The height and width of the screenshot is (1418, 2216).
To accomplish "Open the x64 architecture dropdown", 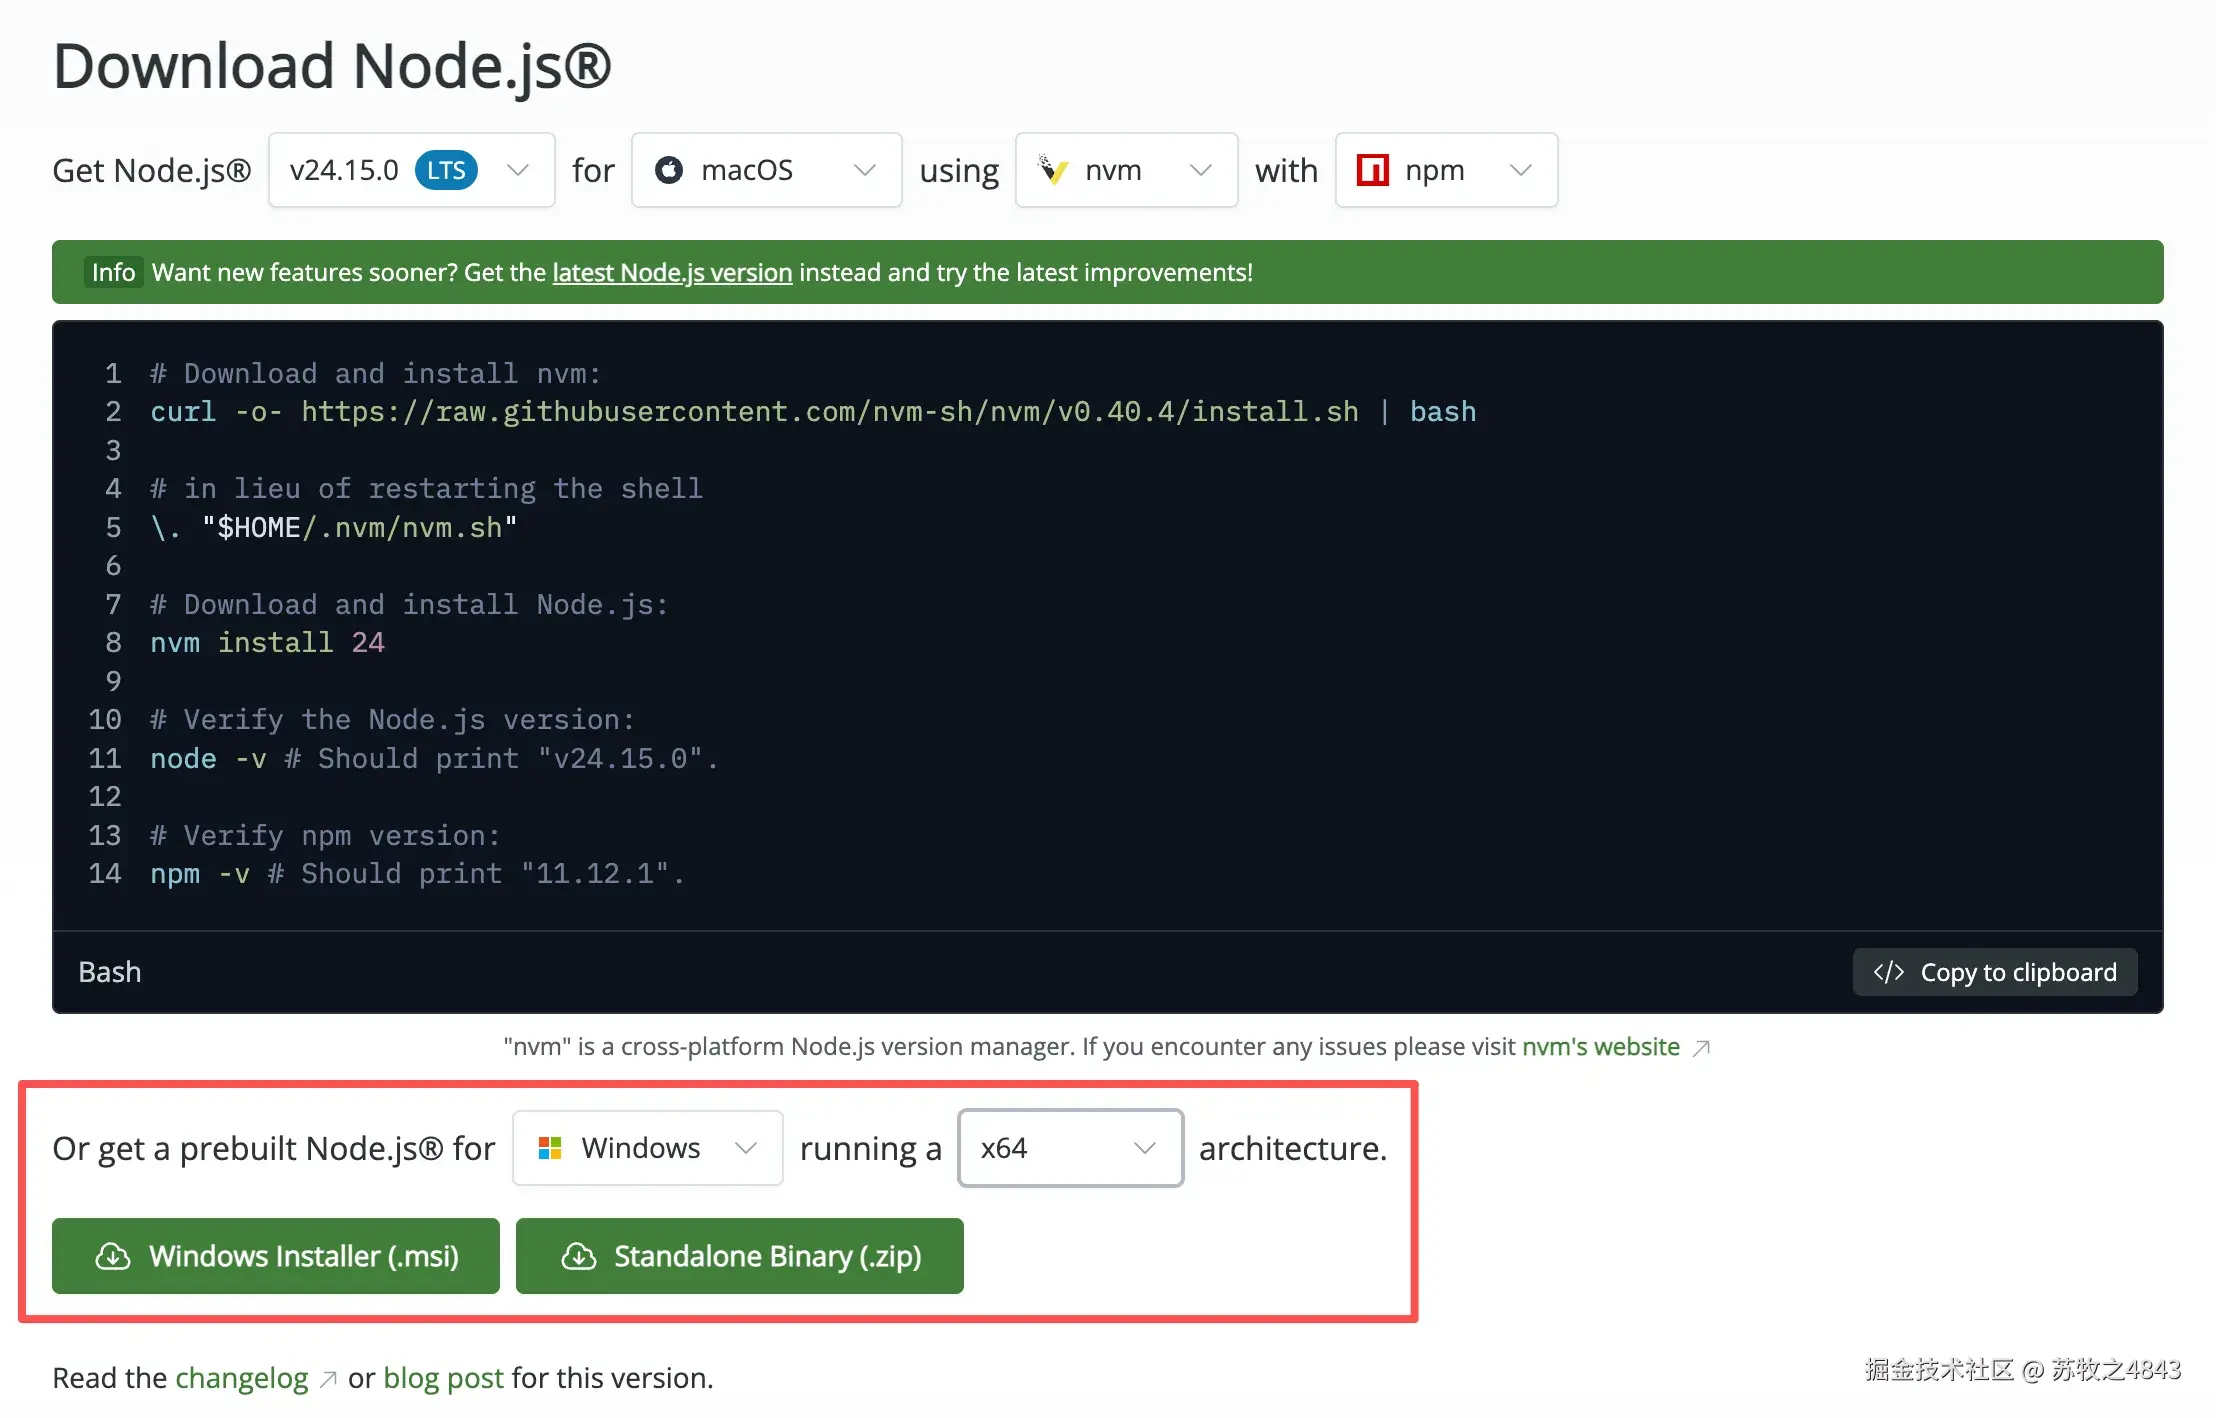I will 1070,1148.
